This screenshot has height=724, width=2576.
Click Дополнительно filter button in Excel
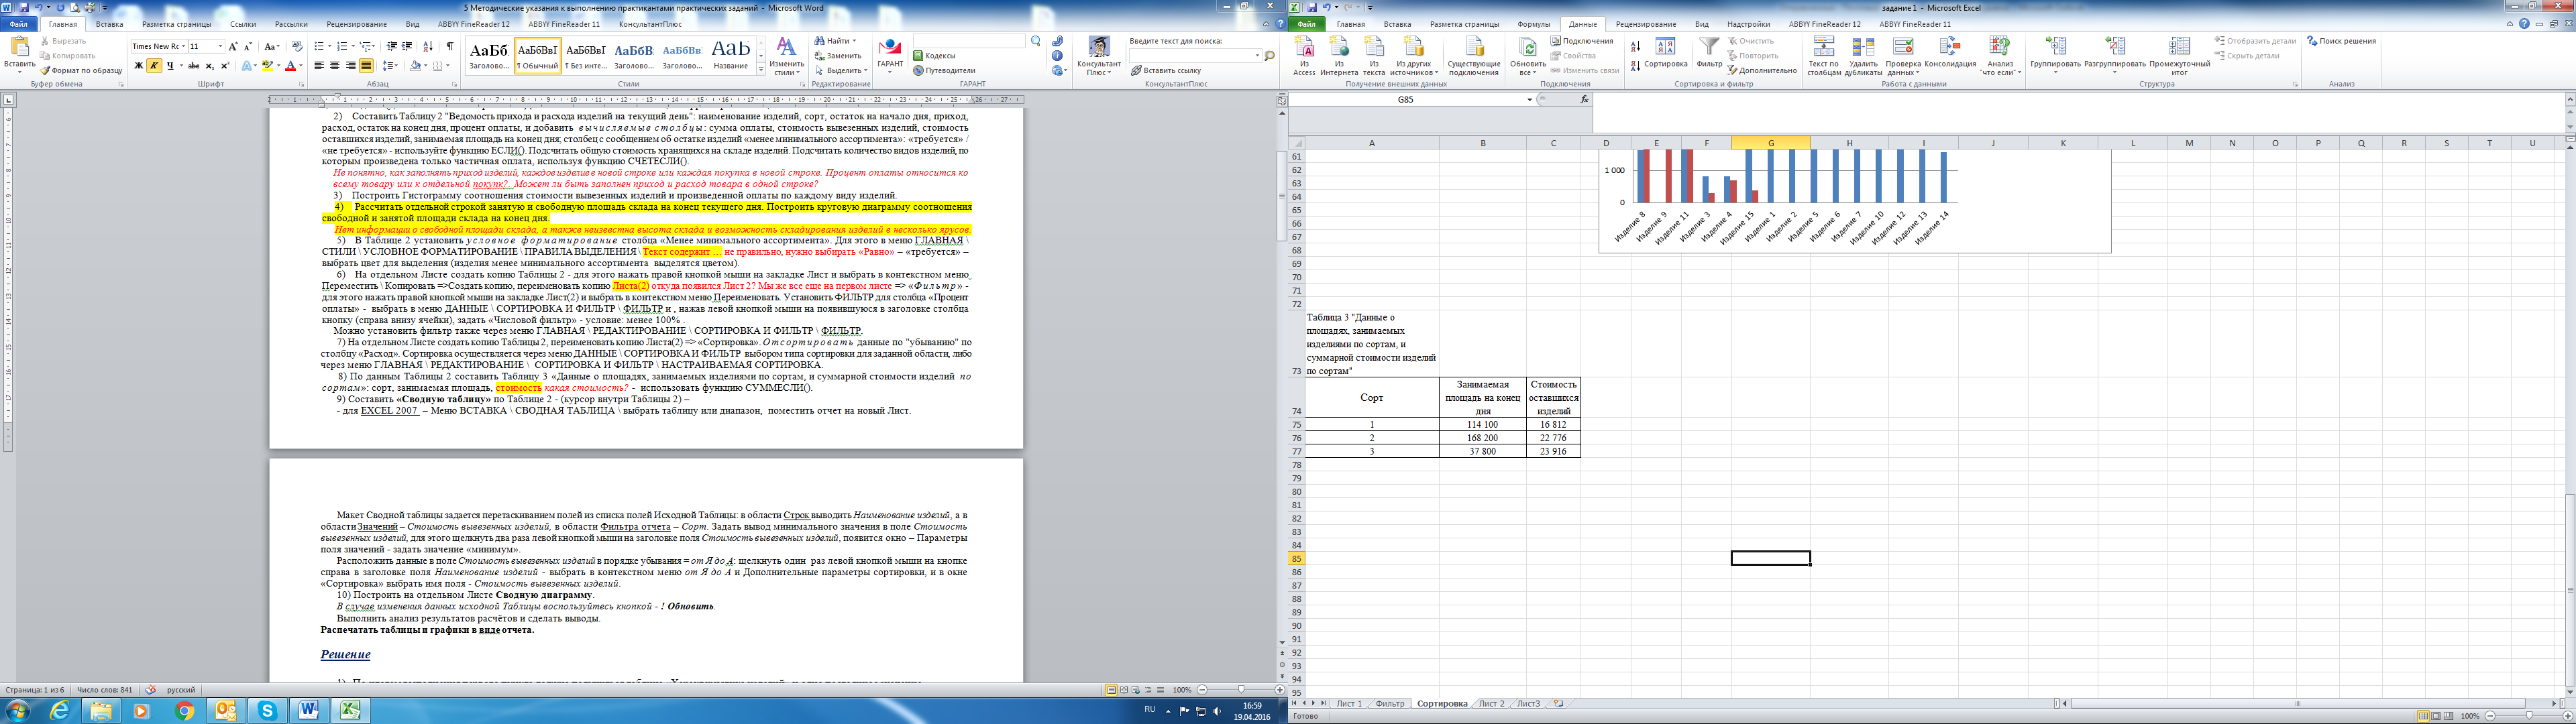click(1762, 71)
